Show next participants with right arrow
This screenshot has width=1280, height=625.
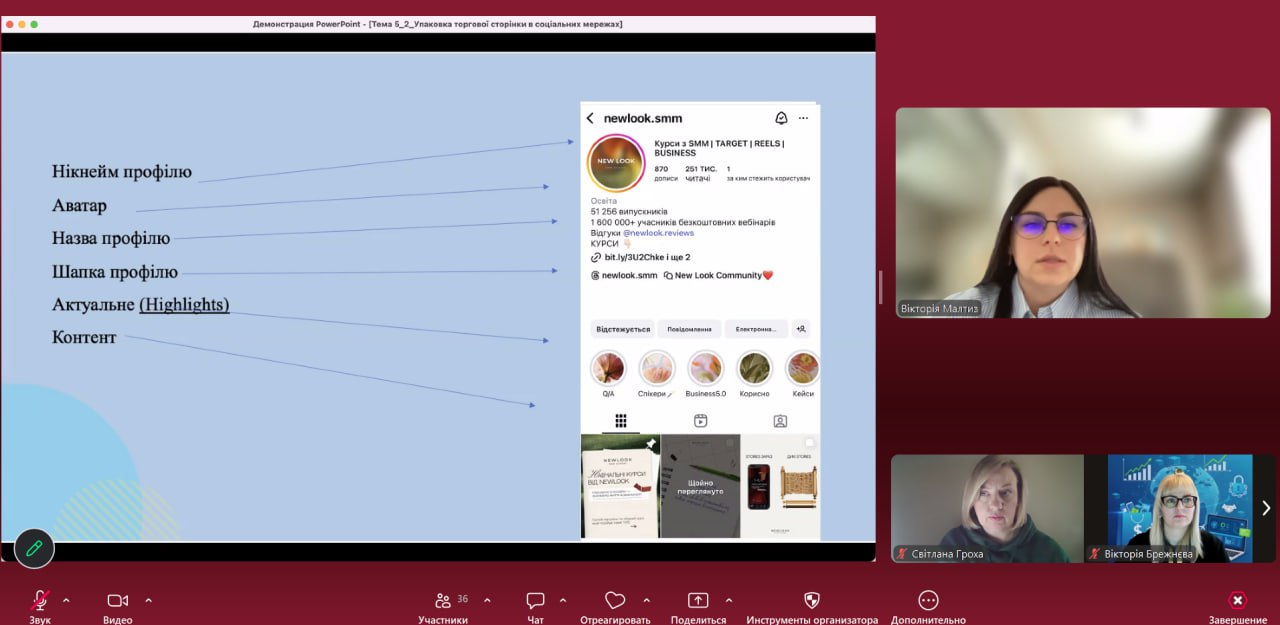[1266, 508]
